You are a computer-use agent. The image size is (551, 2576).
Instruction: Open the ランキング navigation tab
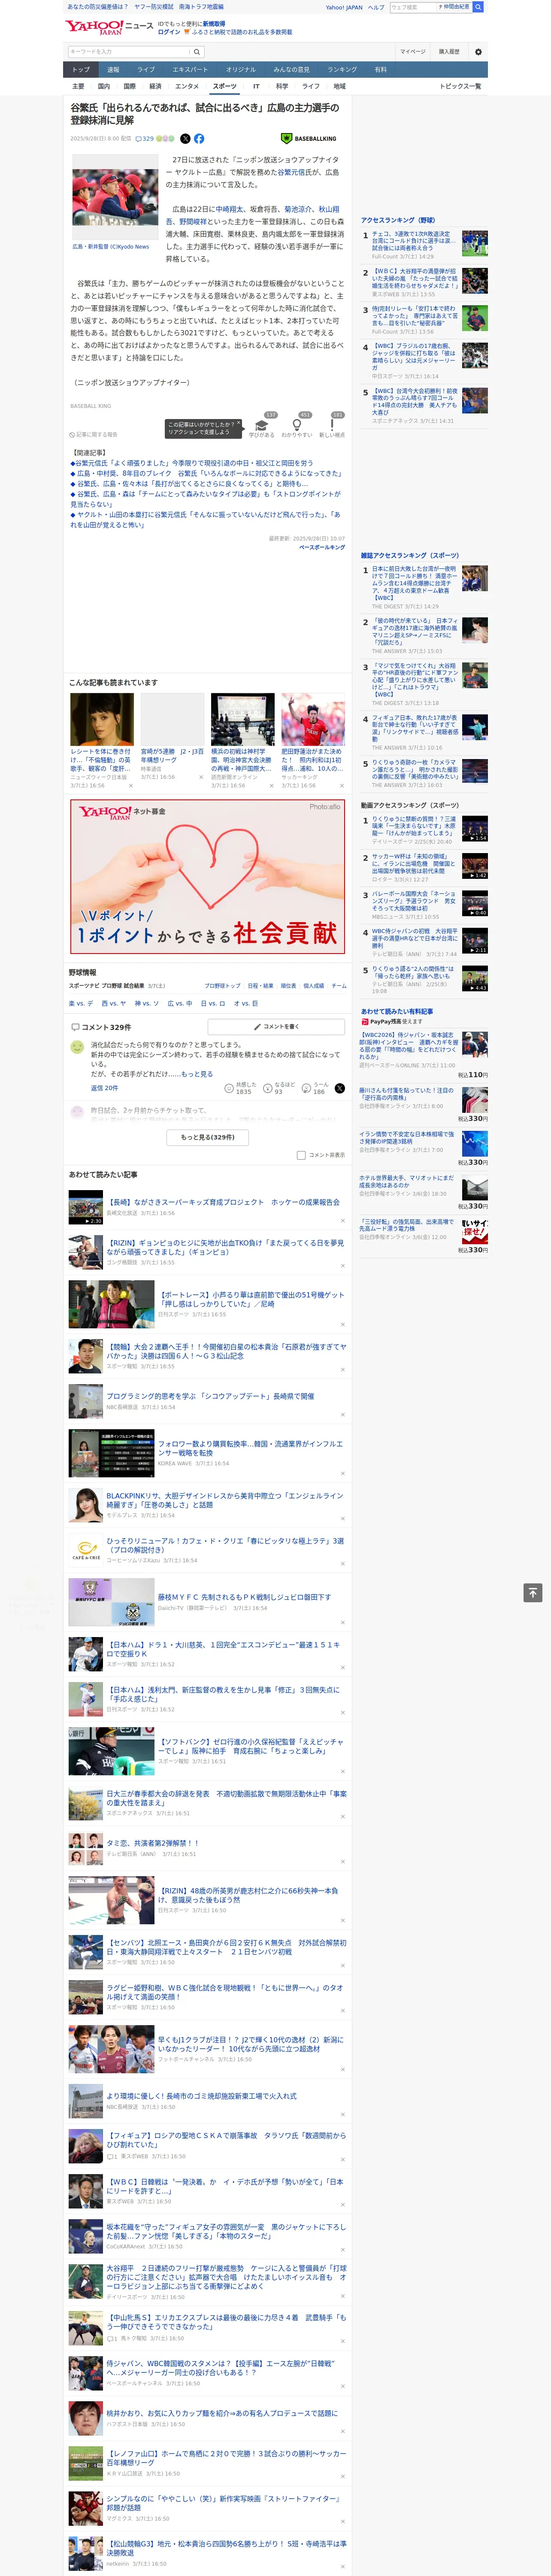click(x=342, y=70)
